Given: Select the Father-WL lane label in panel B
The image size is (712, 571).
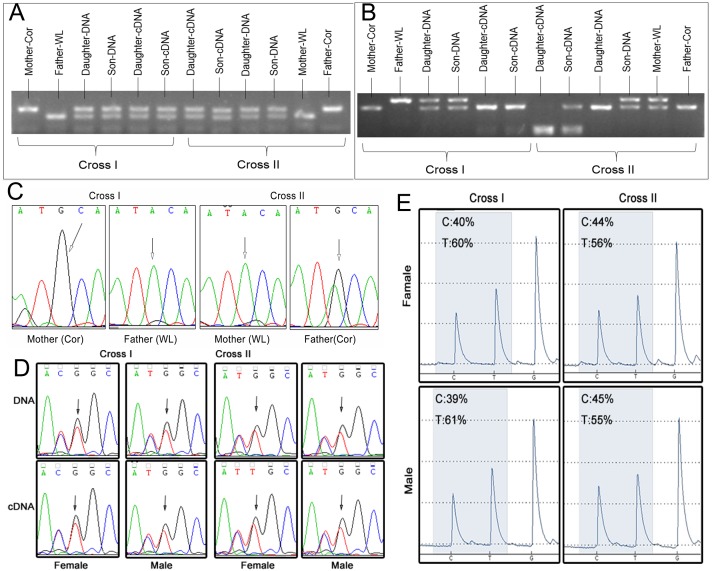Looking at the screenshot, I should pos(399,50).
